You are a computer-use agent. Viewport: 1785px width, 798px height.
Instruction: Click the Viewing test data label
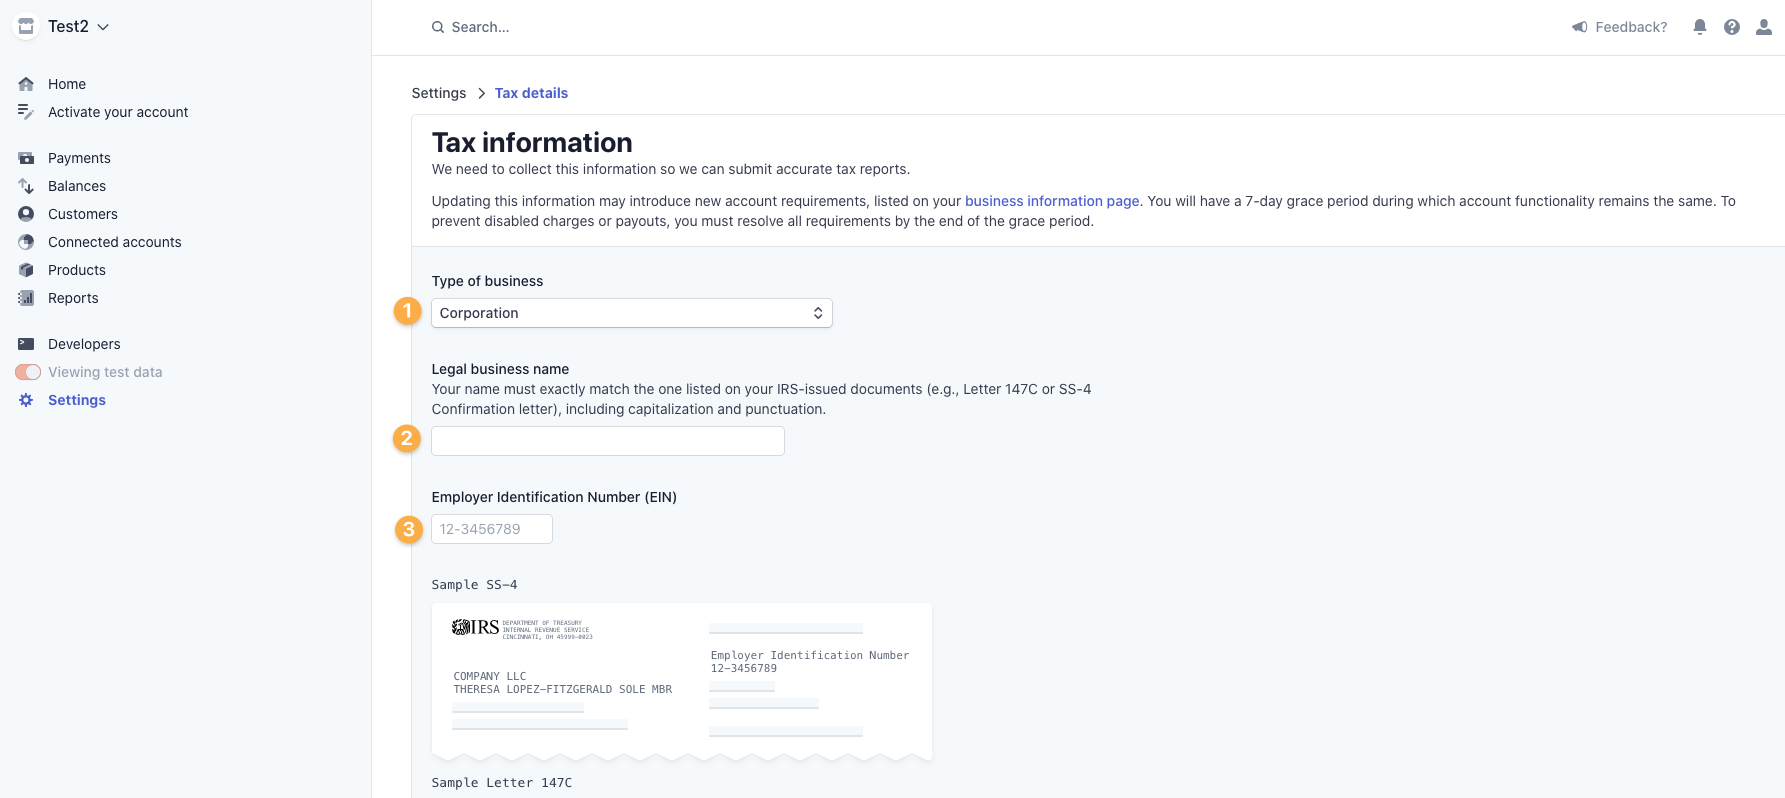(x=105, y=372)
